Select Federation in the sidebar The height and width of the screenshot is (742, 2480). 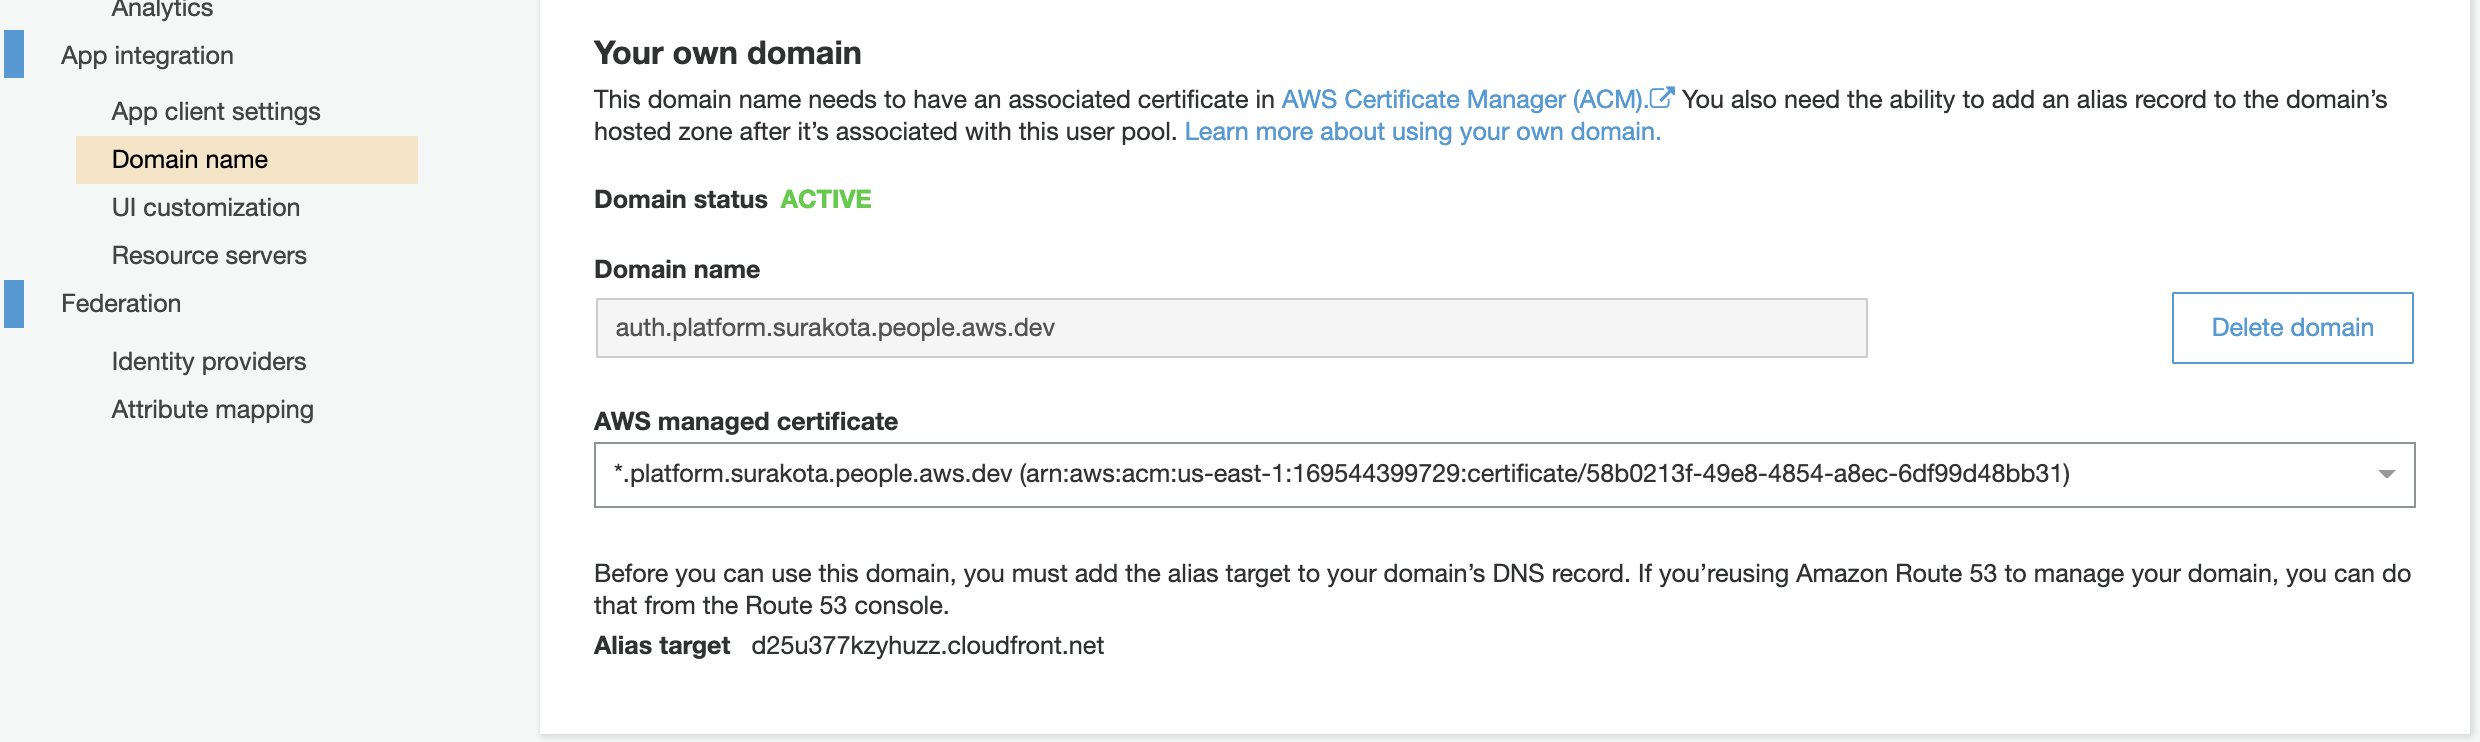pyautogui.click(x=121, y=304)
